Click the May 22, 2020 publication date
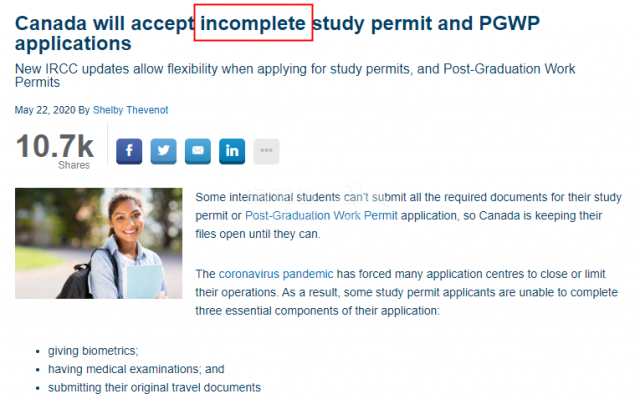640x404 pixels. pyautogui.click(x=45, y=110)
